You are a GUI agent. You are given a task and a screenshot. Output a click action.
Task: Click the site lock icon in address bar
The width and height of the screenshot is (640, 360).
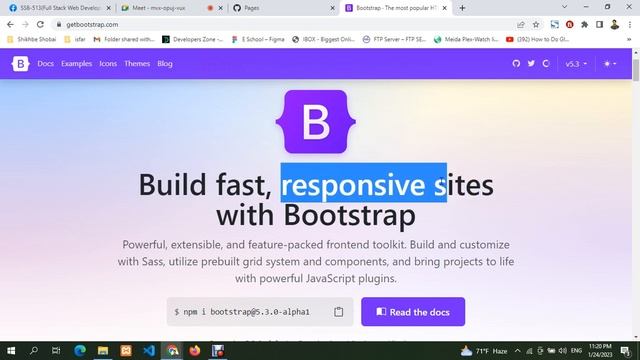click(59, 24)
